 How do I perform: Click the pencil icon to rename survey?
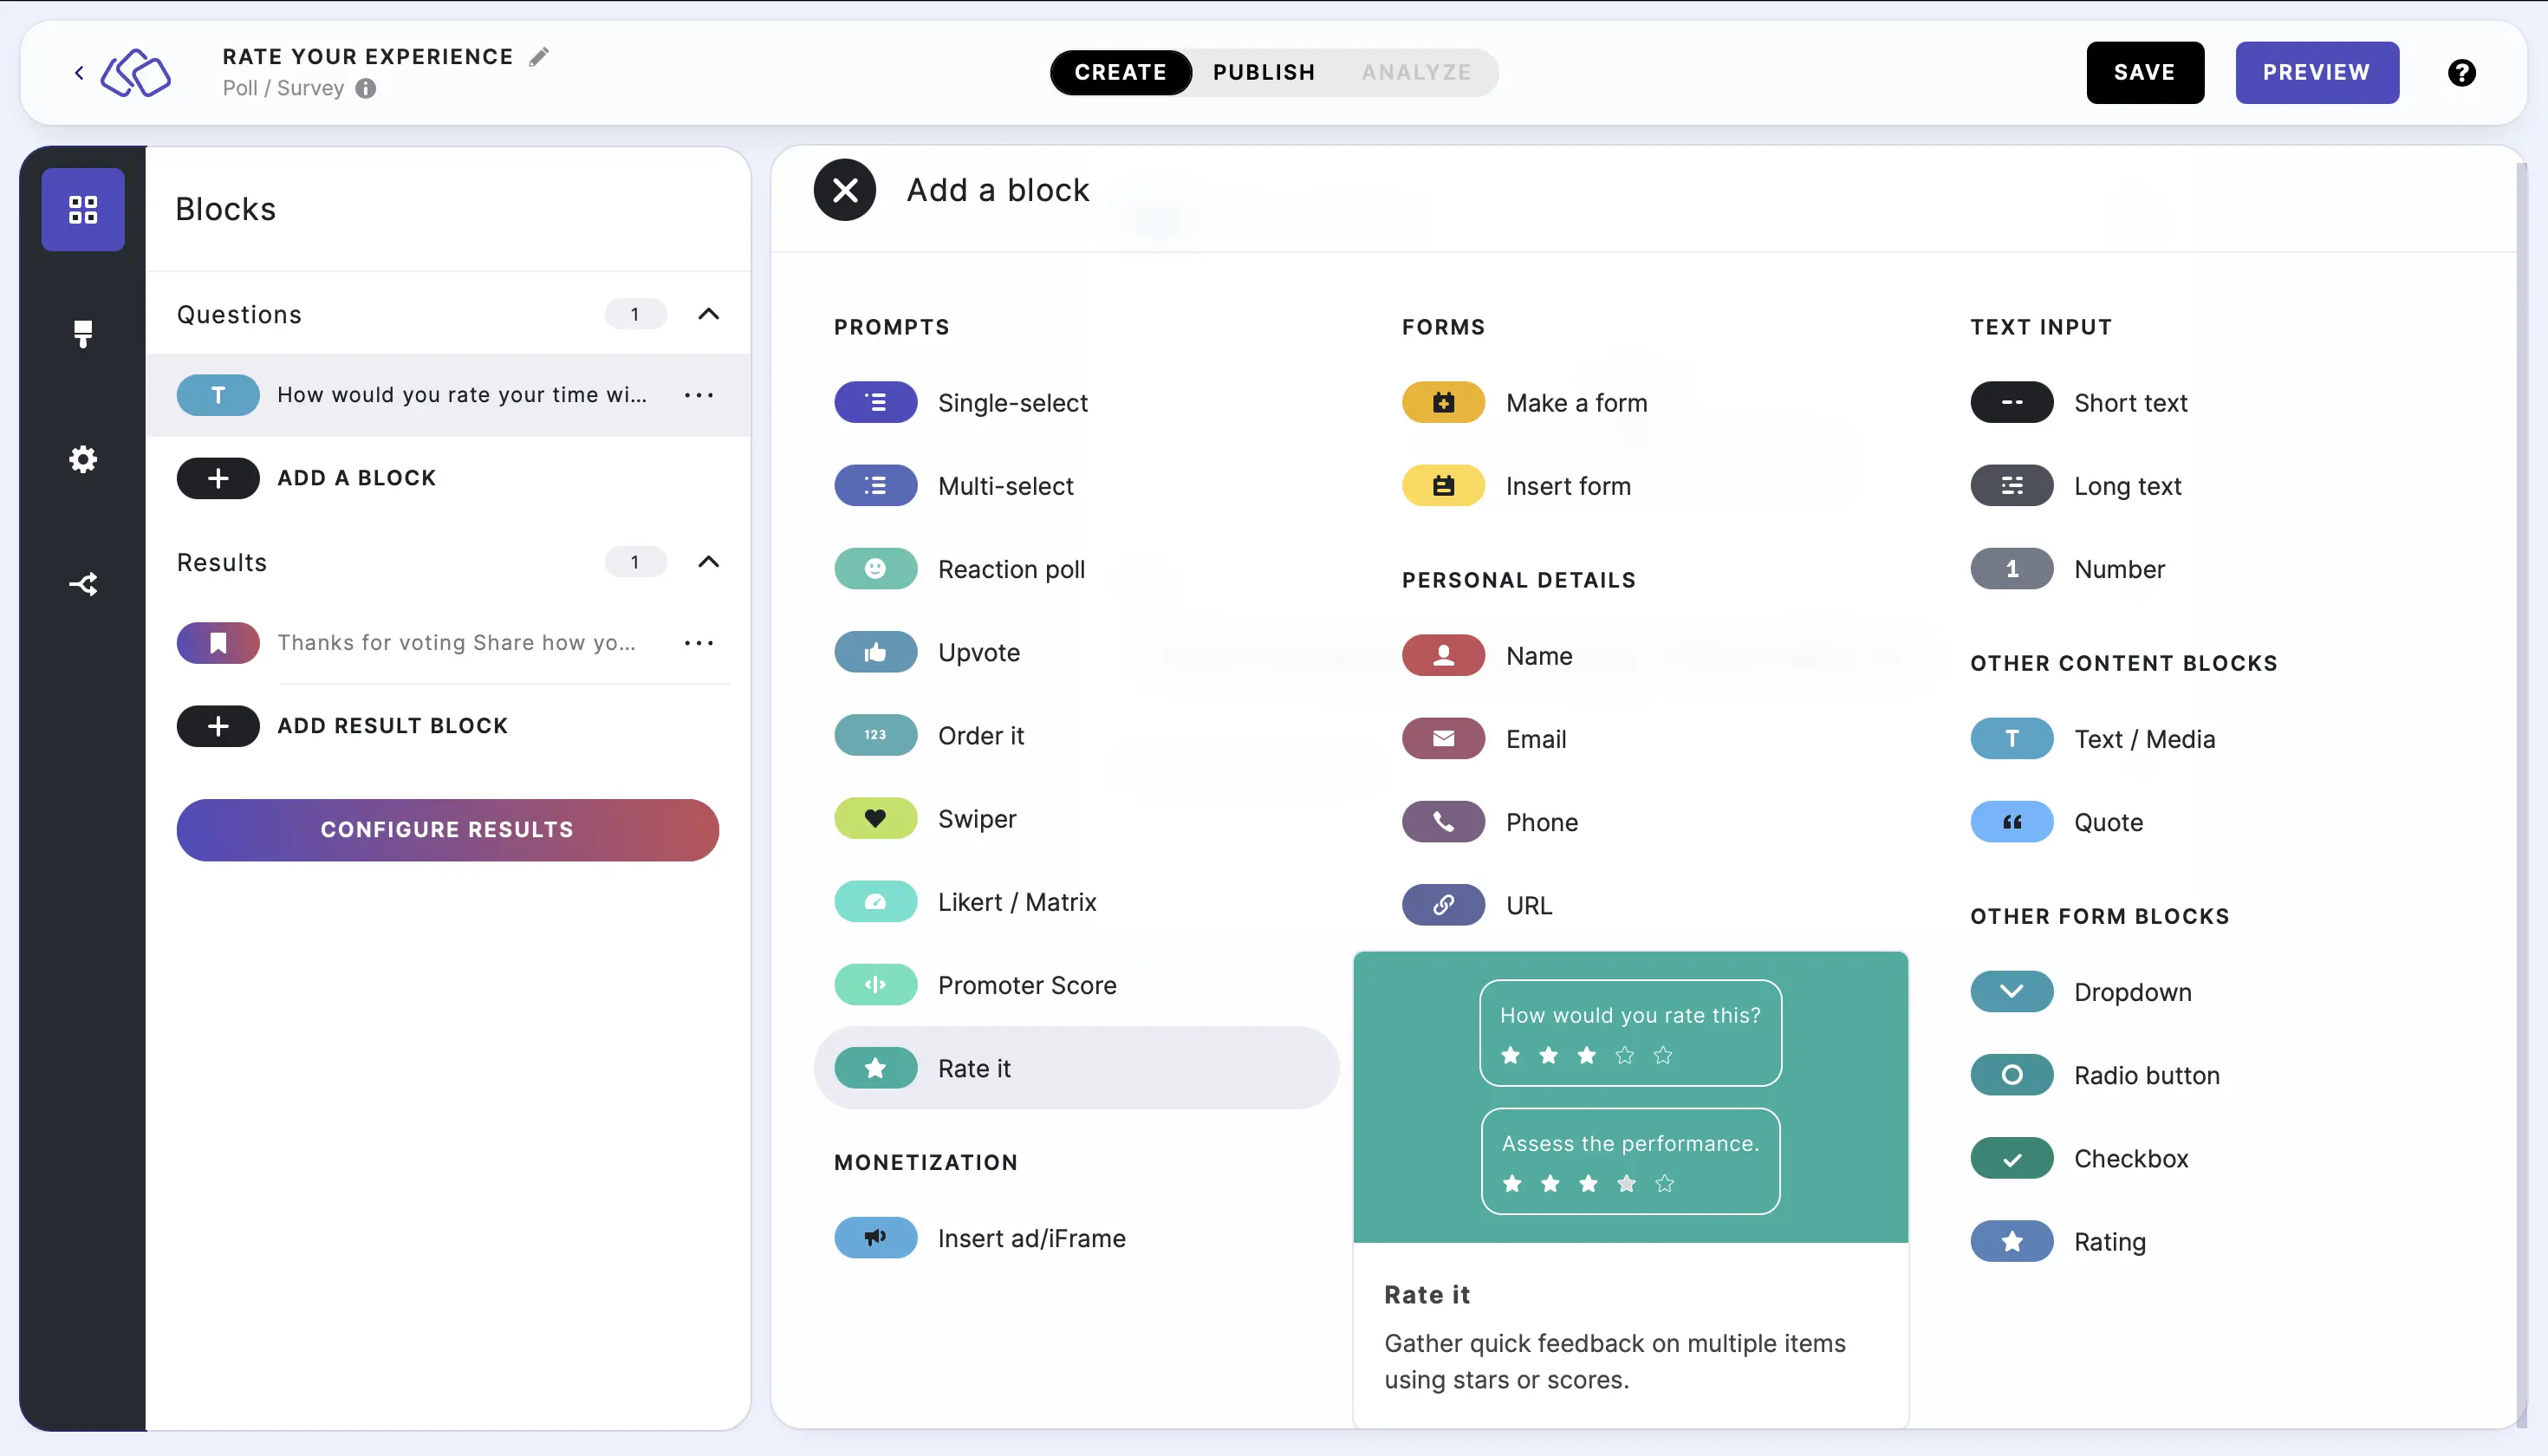(539, 57)
